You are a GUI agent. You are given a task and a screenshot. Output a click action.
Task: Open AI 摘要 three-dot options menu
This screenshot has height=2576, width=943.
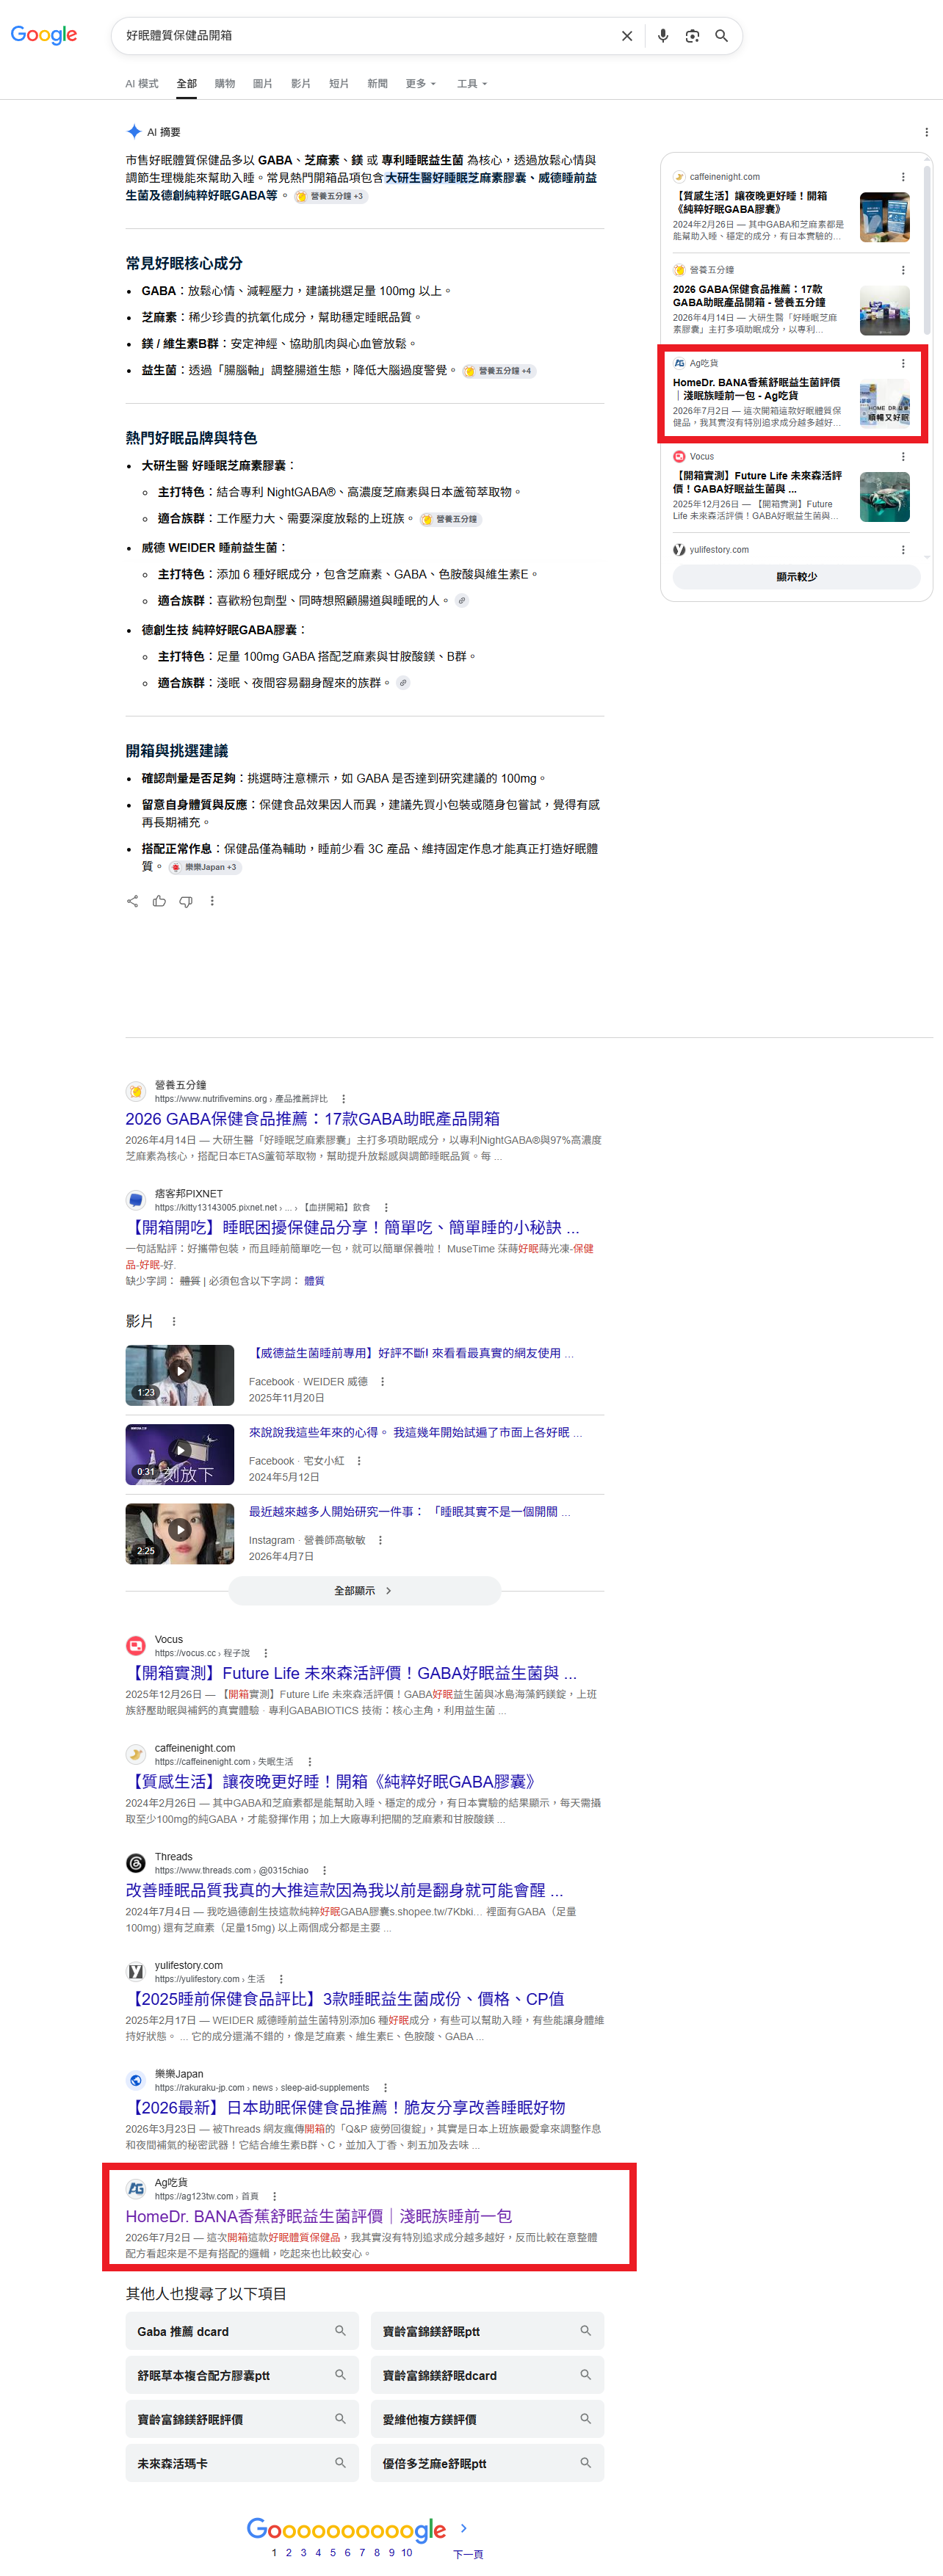[x=926, y=132]
